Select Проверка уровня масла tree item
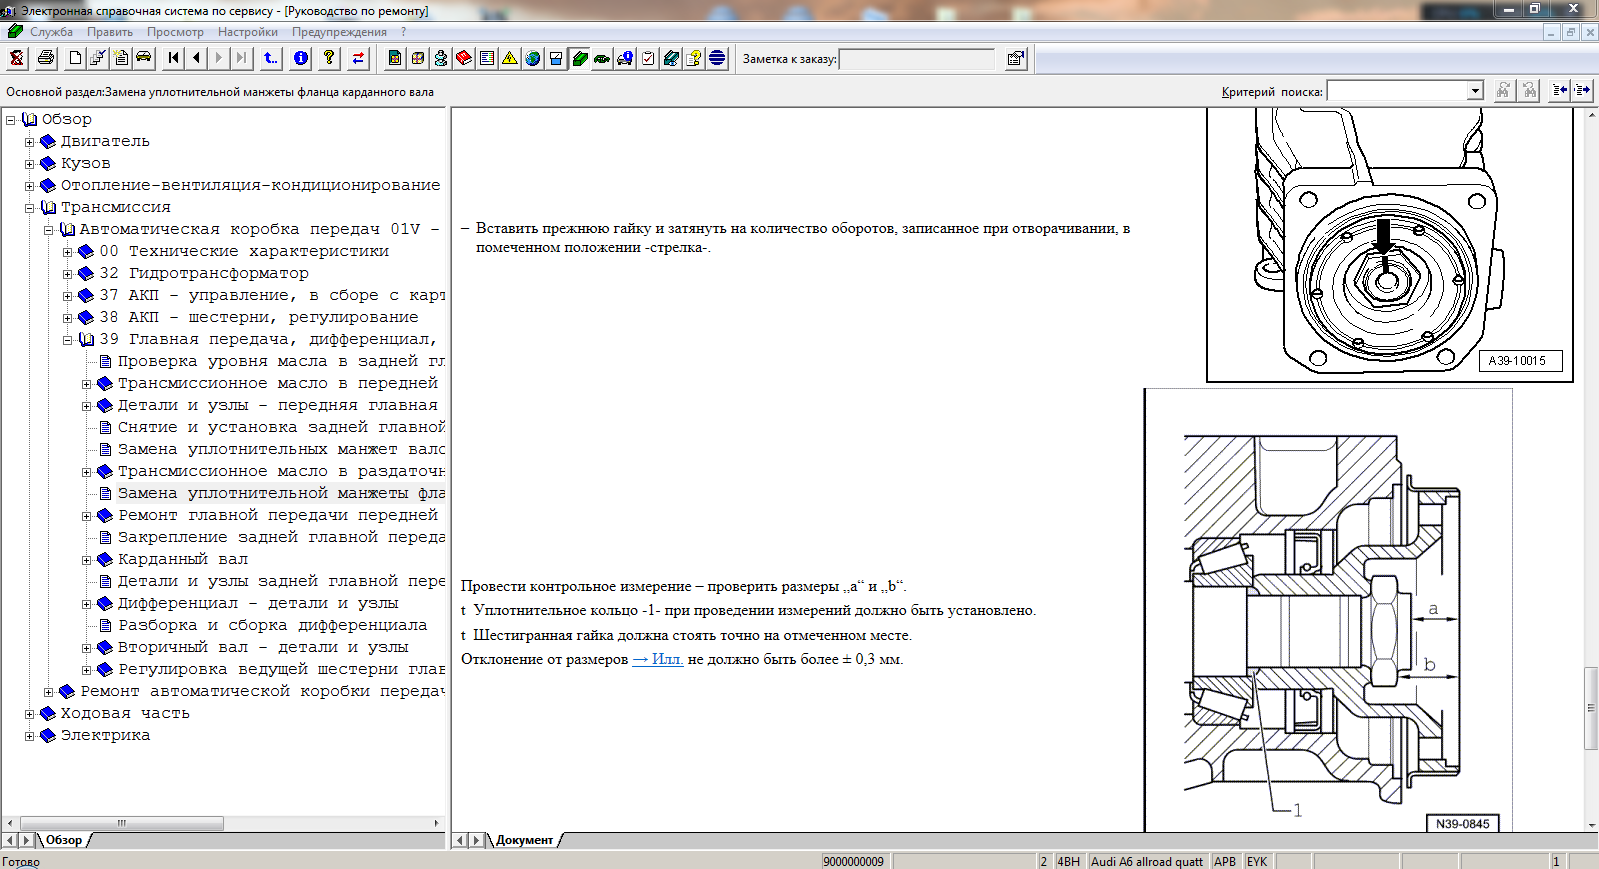 coord(281,361)
